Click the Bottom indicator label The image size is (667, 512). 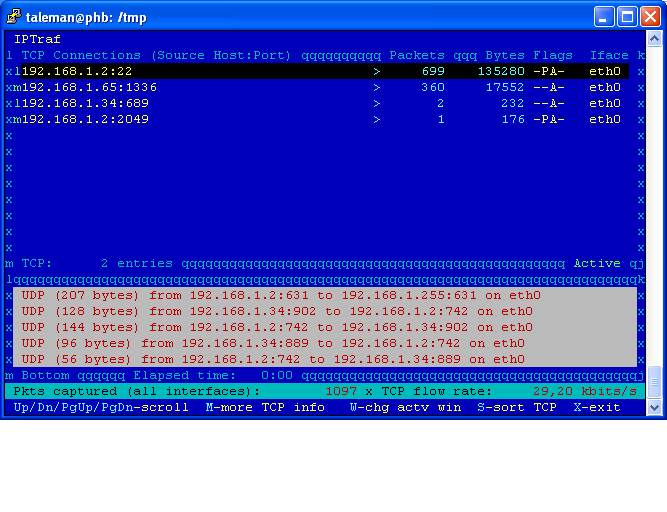coord(46,375)
